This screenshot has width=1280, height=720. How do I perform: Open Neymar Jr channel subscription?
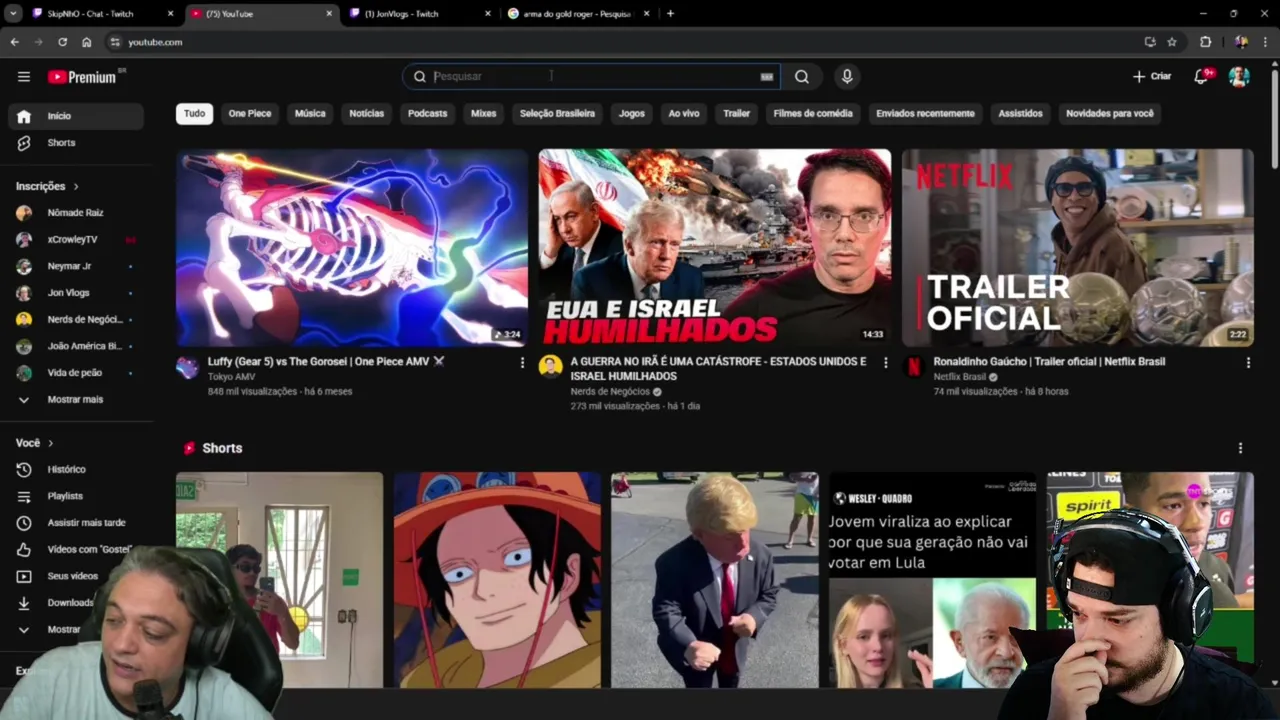pyautogui.click(x=76, y=266)
